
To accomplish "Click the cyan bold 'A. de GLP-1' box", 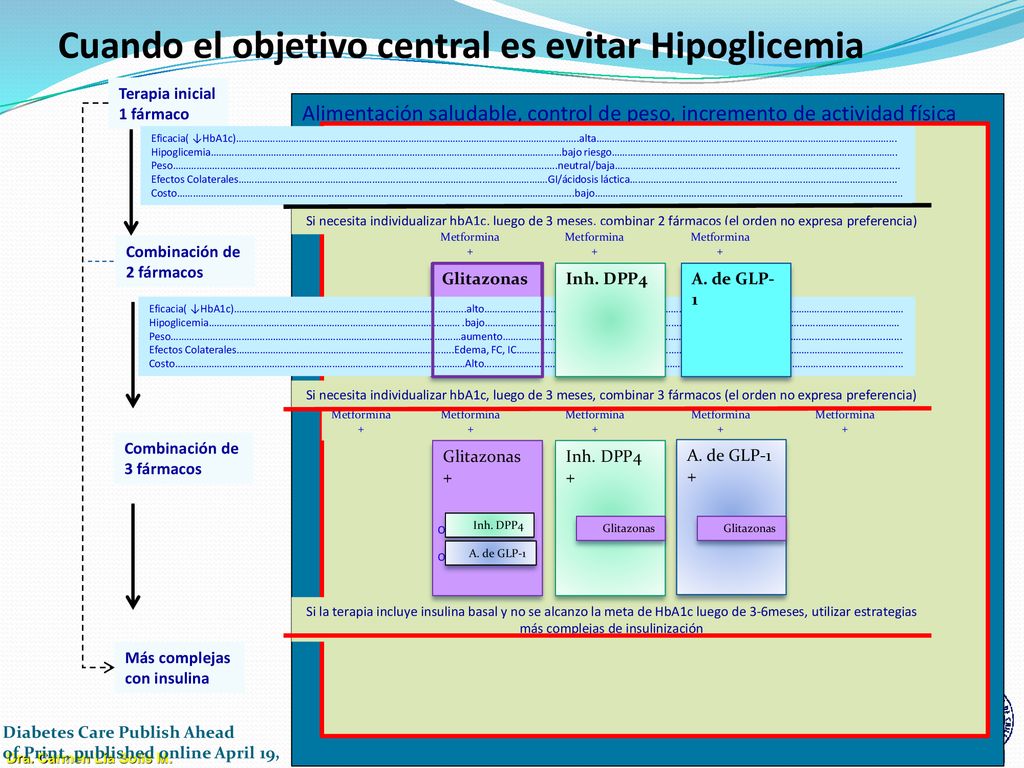I will tap(736, 320).
